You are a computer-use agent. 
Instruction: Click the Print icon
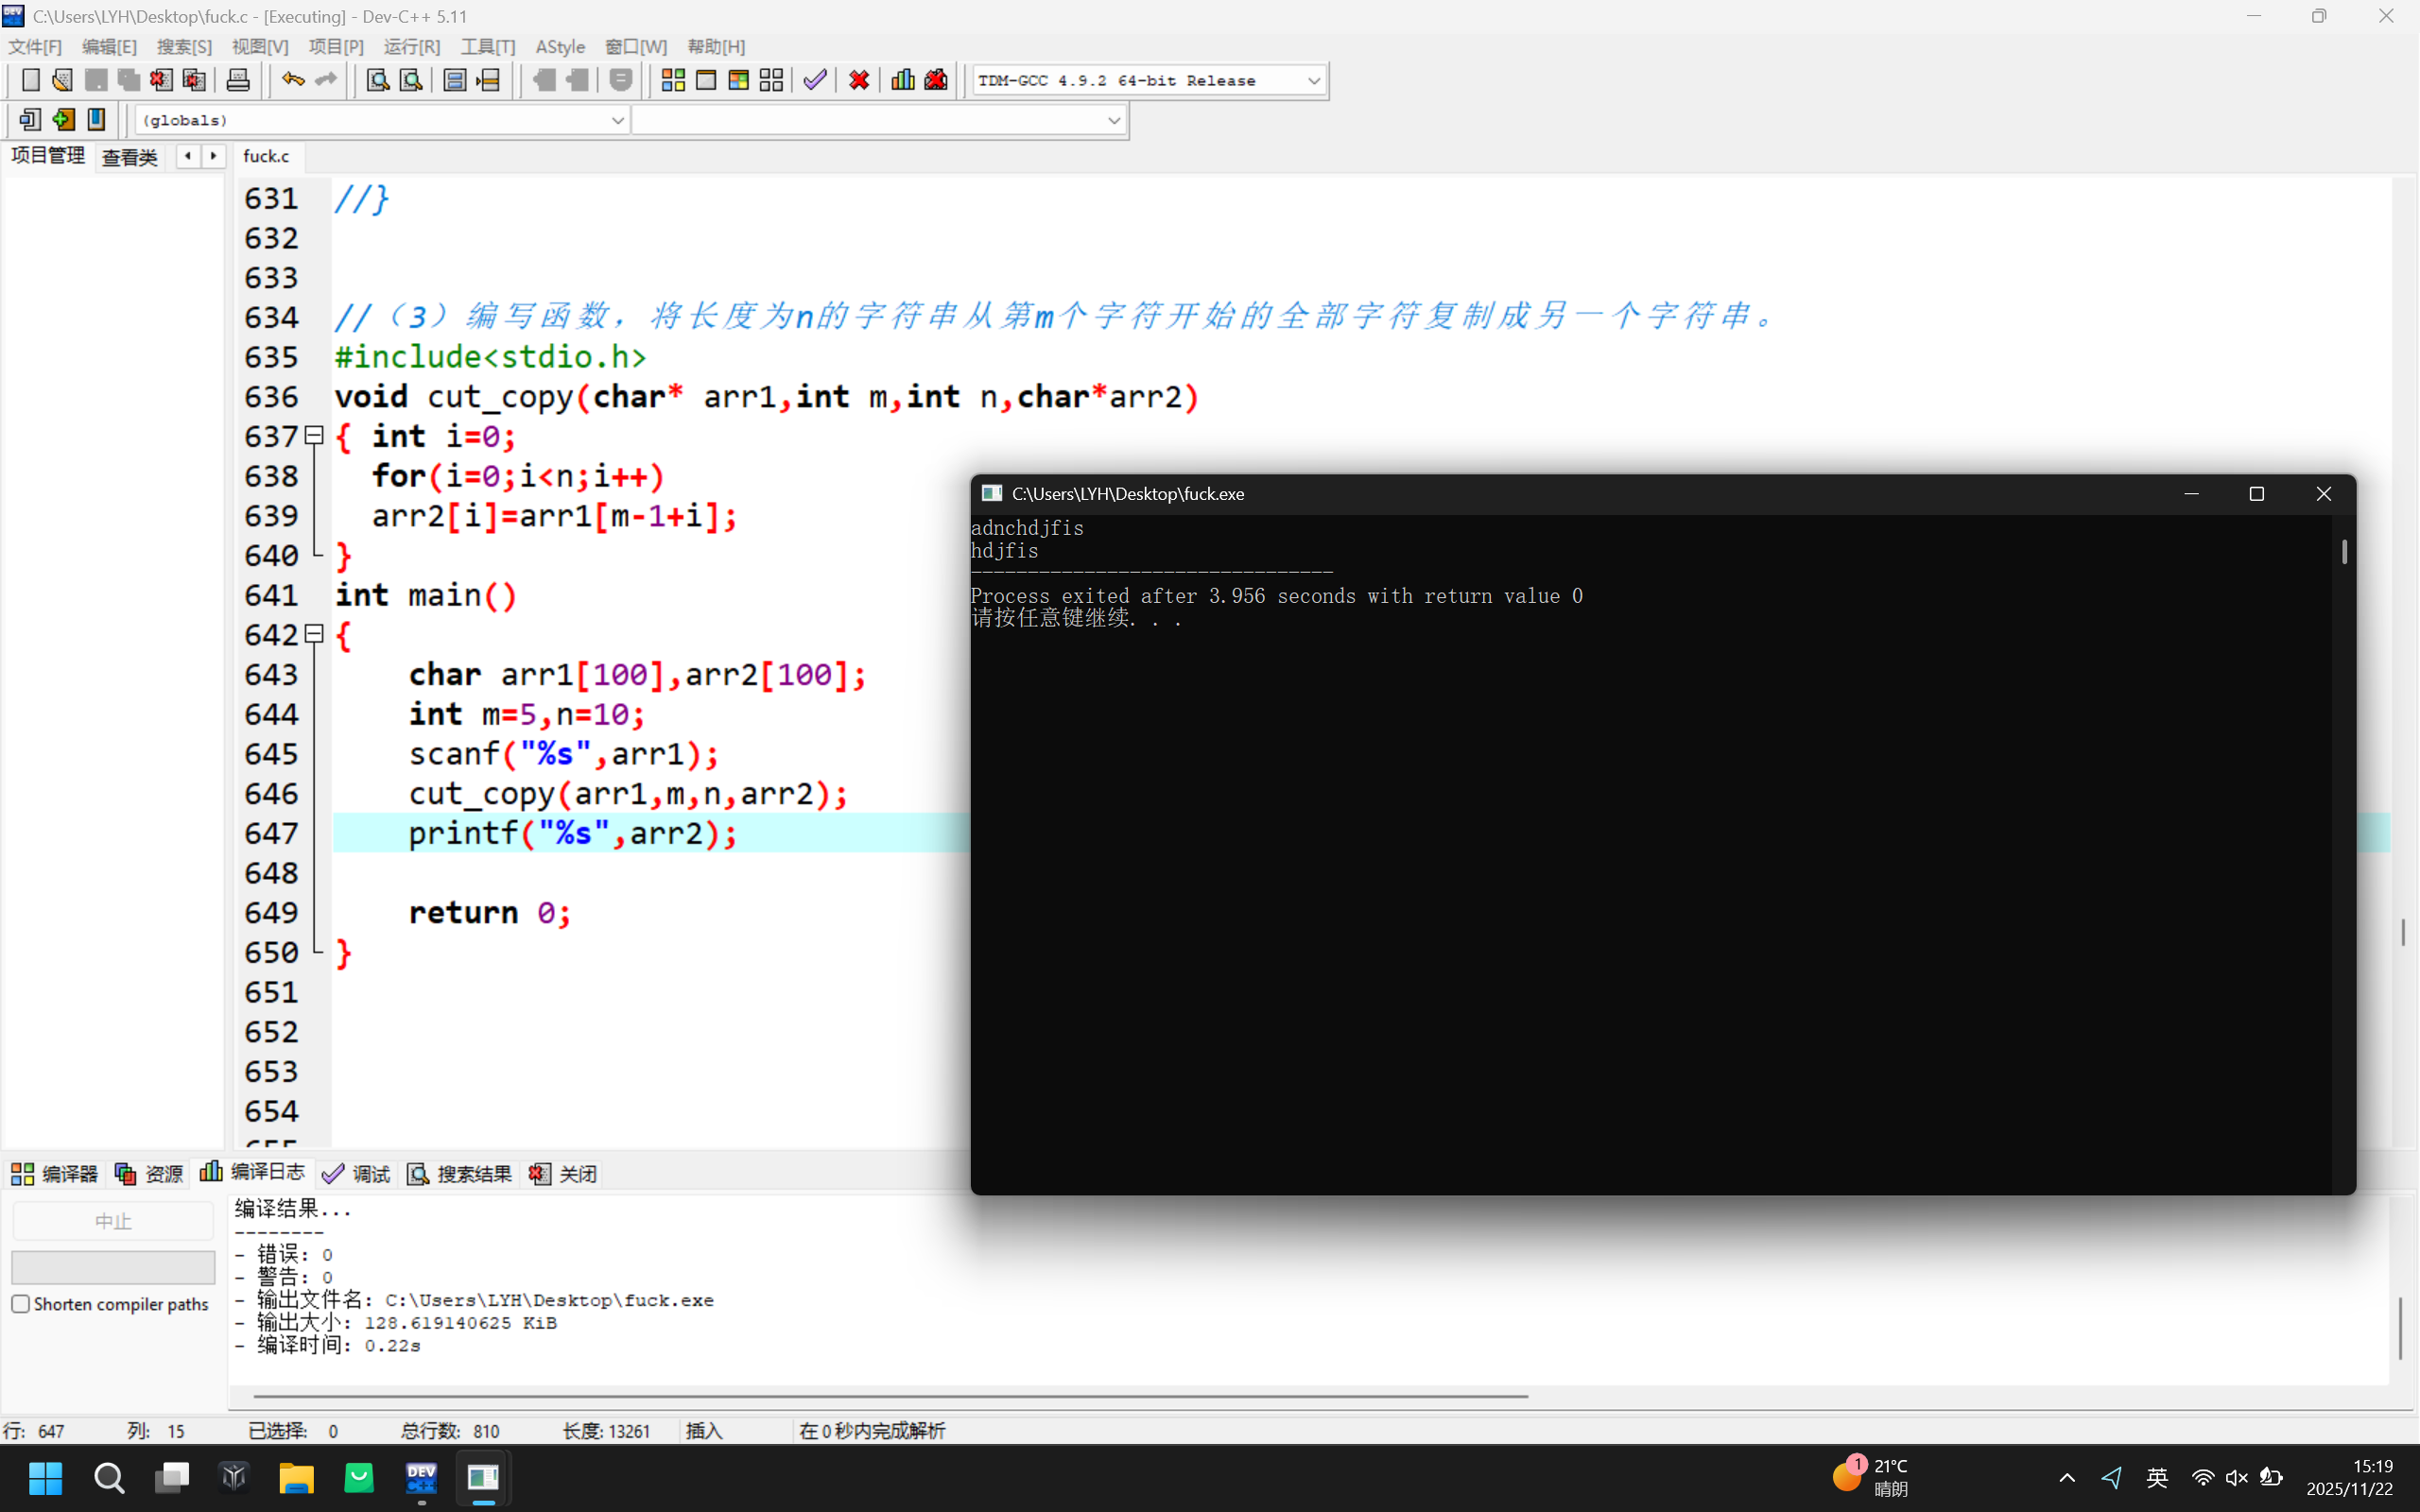[238, 80]
